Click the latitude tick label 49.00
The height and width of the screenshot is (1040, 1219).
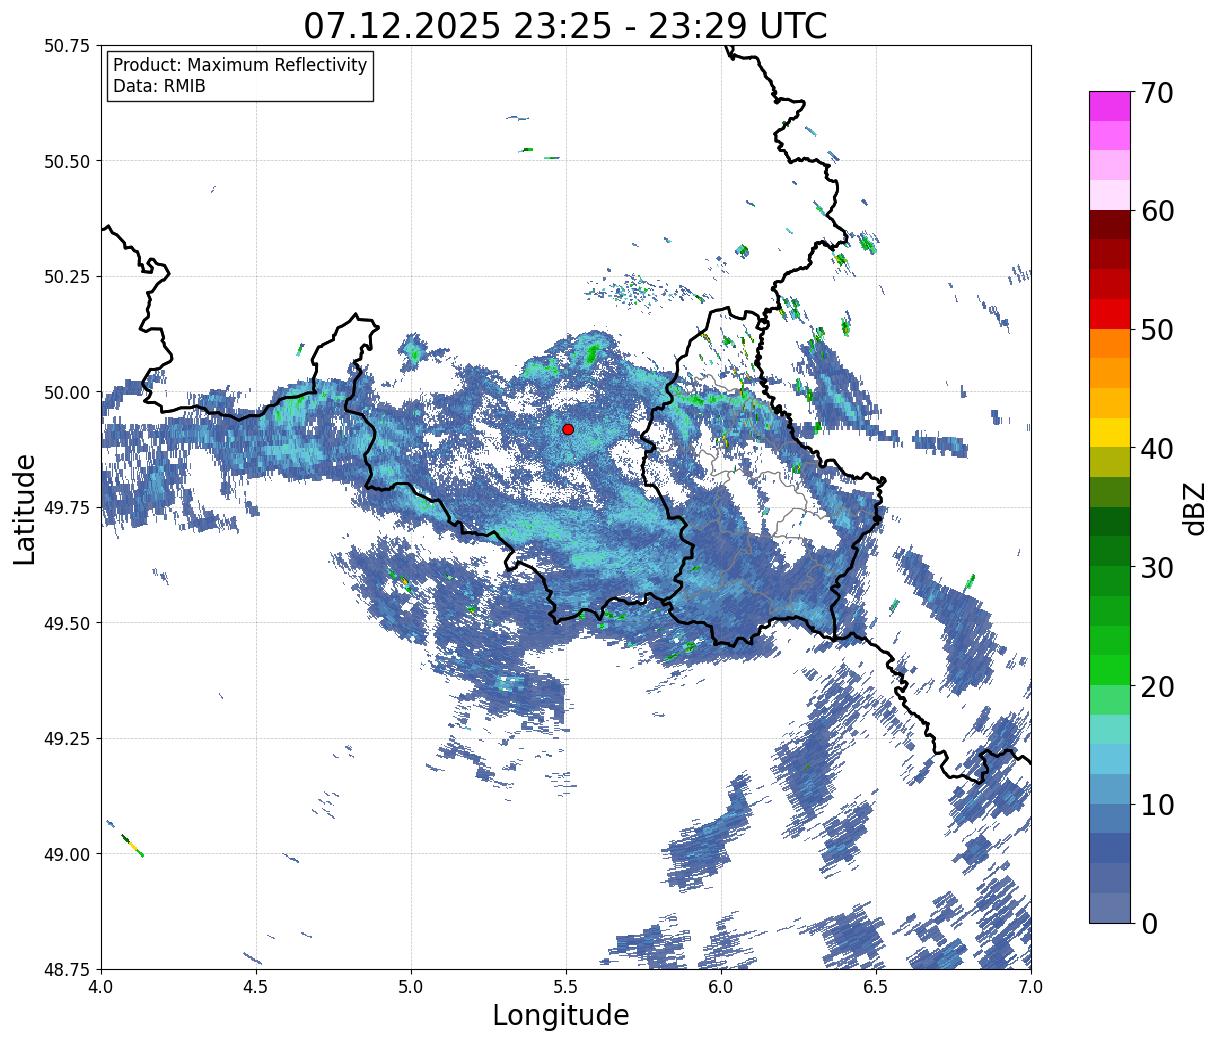67,854
